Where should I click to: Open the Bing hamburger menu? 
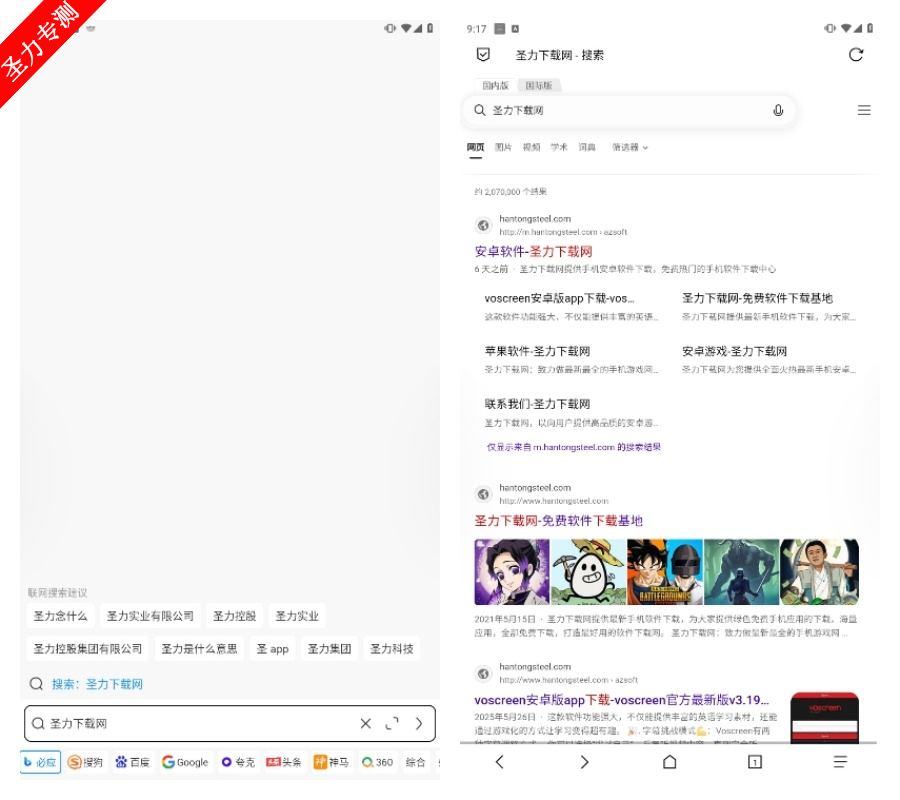tap(864, 110)
